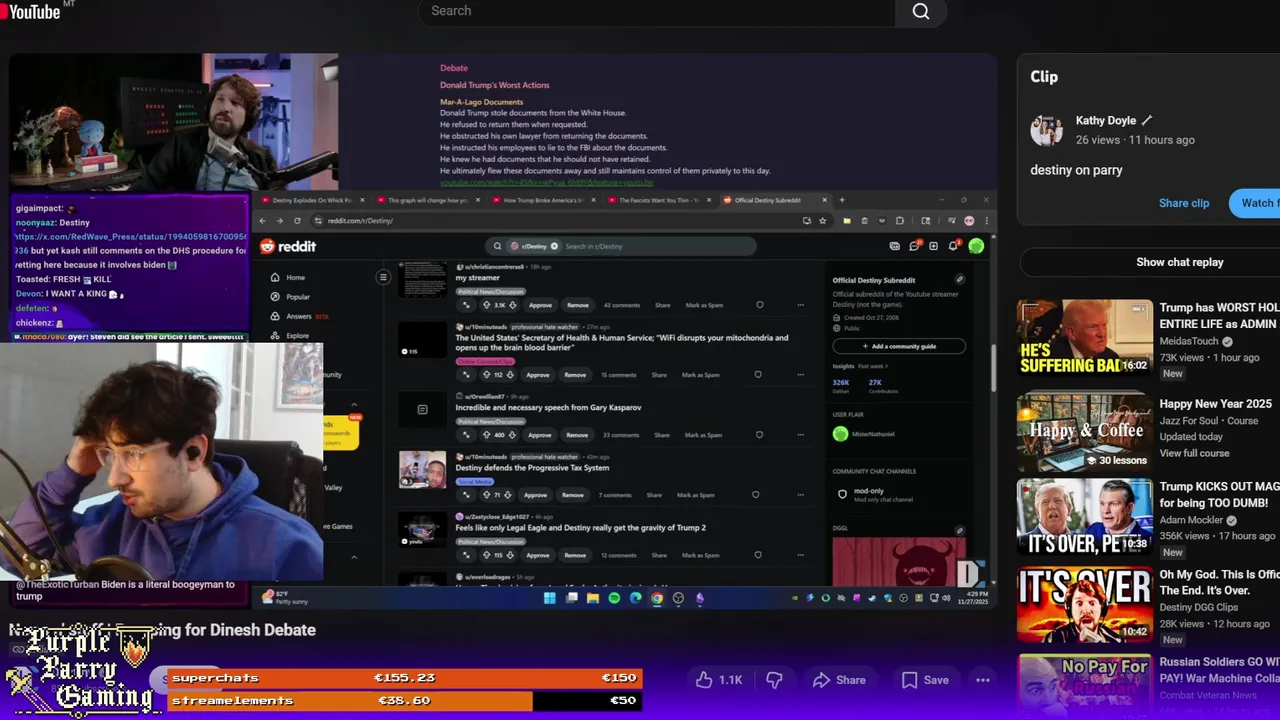Edit community description with pencil icon

[x=959, y=280]
